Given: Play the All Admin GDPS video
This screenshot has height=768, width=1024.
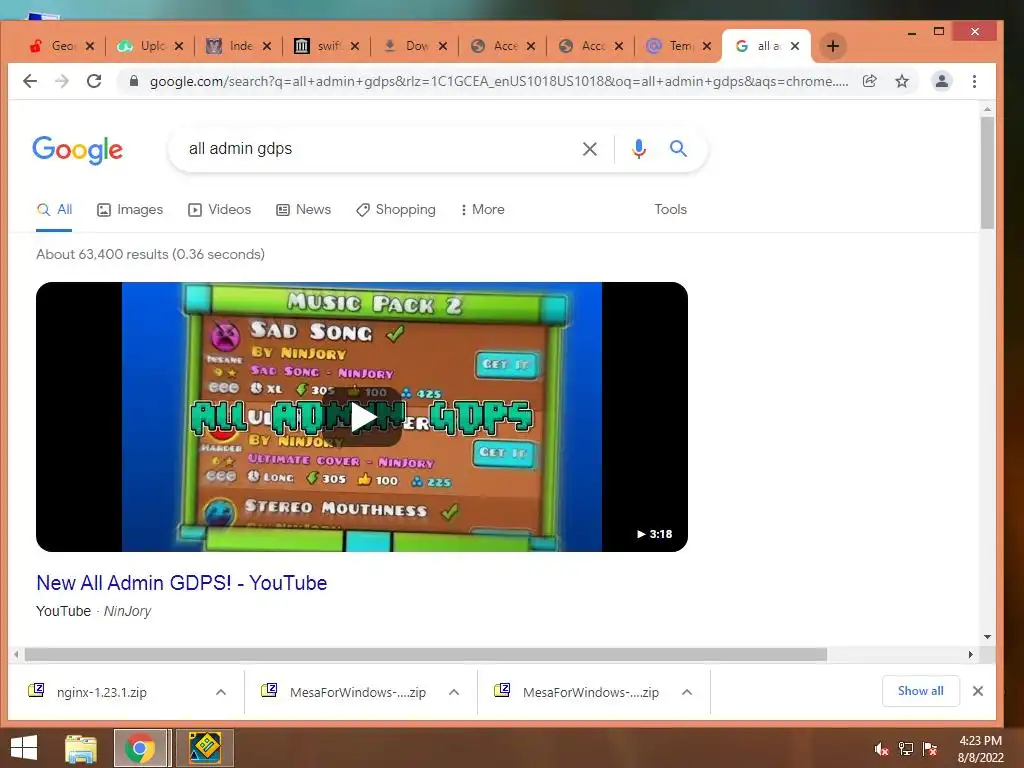Looking at the screenshot, I should [362, 417].
